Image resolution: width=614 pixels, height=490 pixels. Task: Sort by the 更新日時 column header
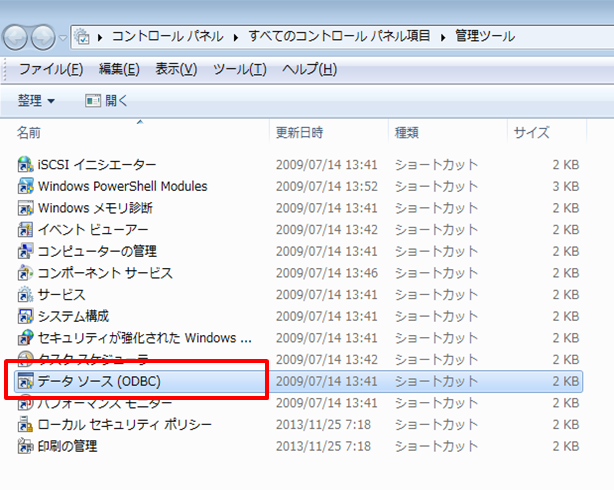click(x=299, y=132)
